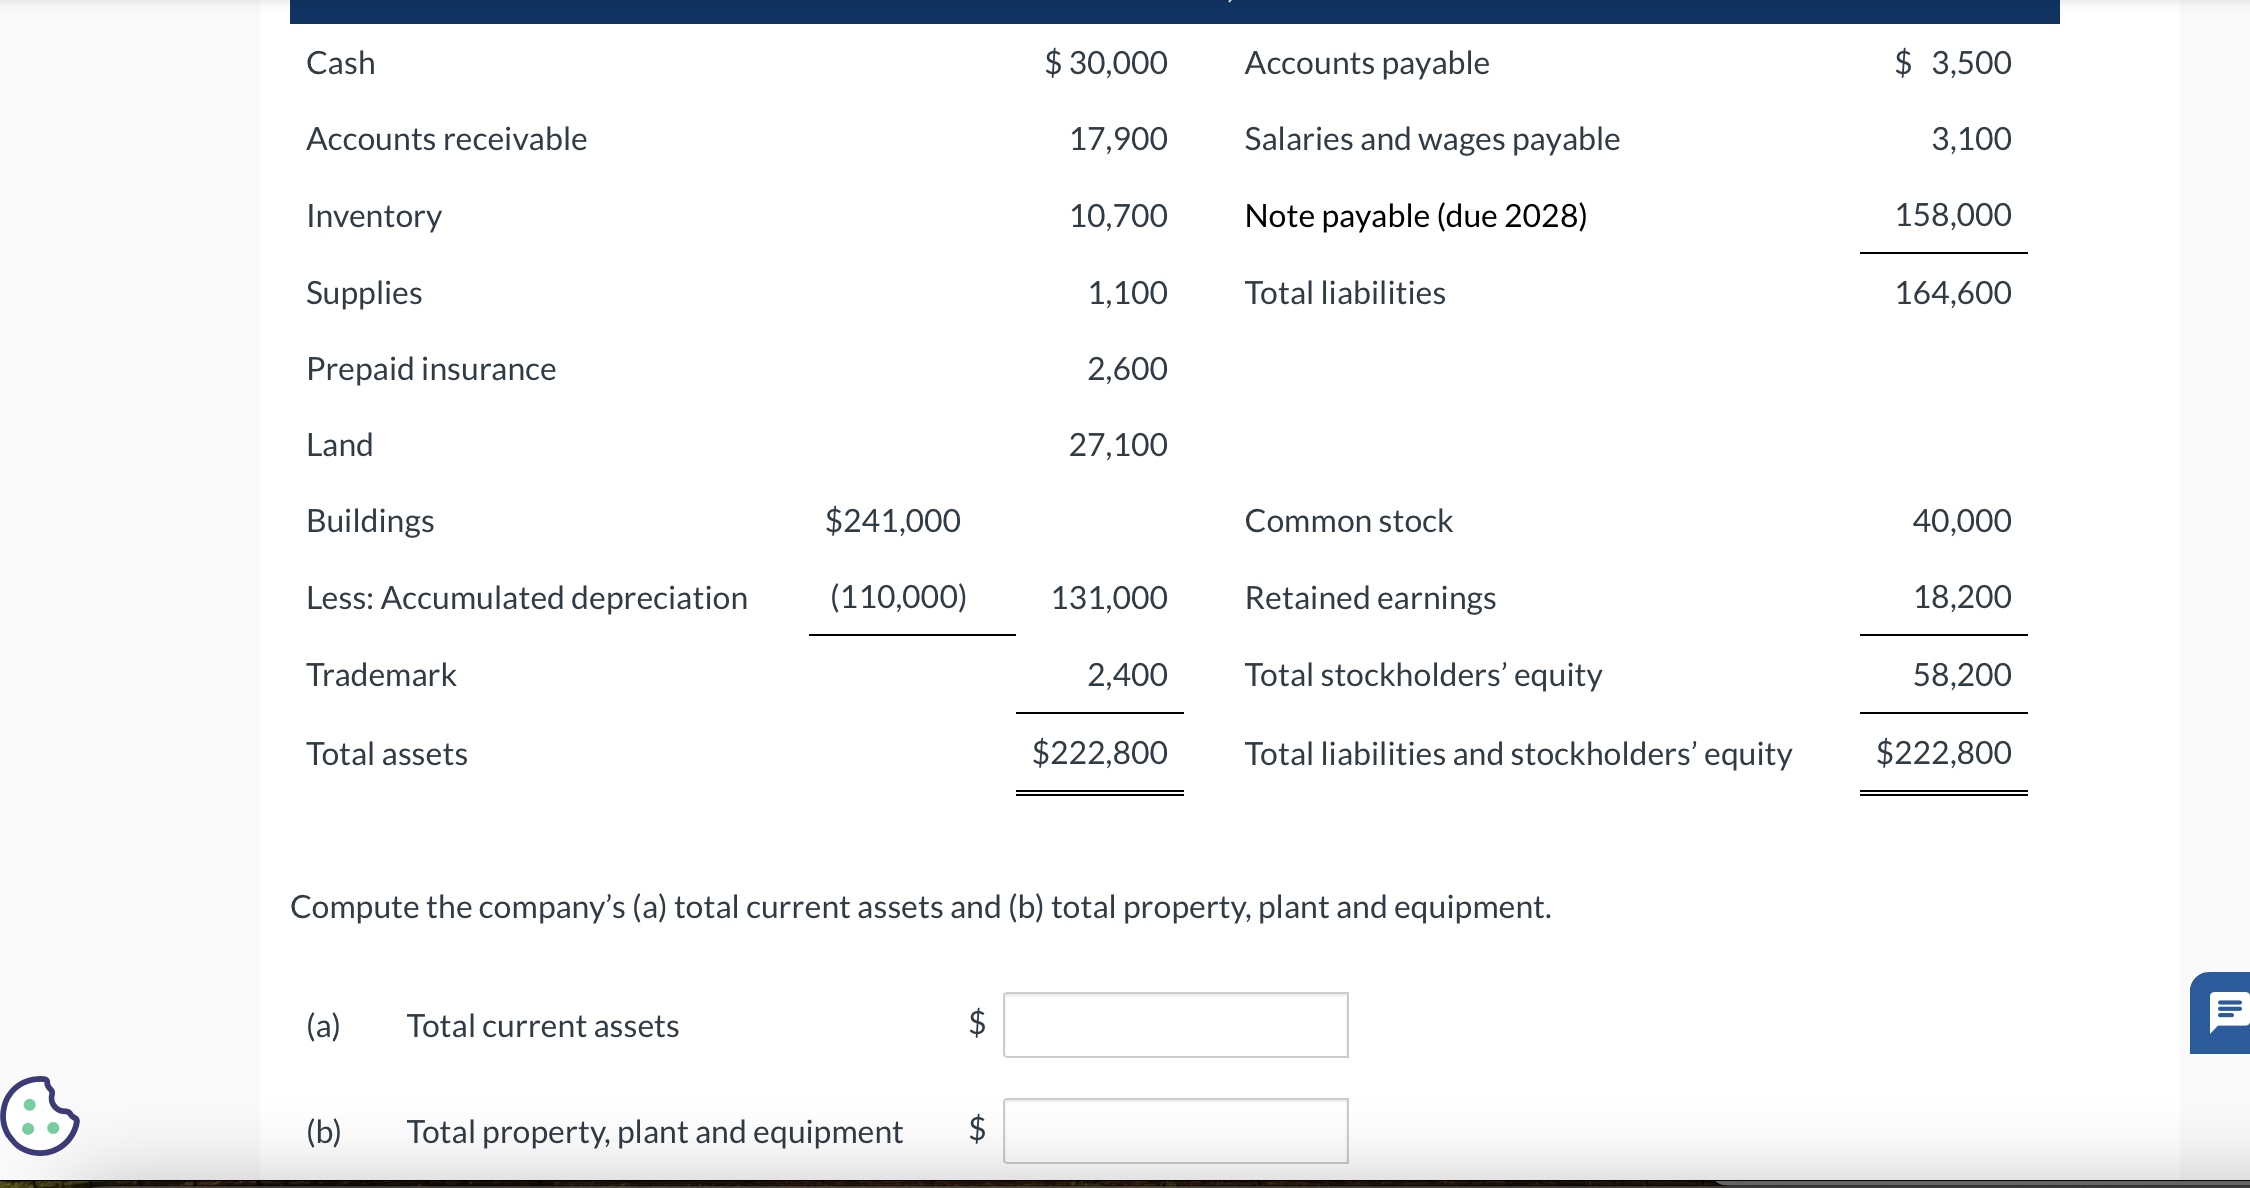Click the Accounts payable label
The image size is (2250, 1188).
[1366, 62]
